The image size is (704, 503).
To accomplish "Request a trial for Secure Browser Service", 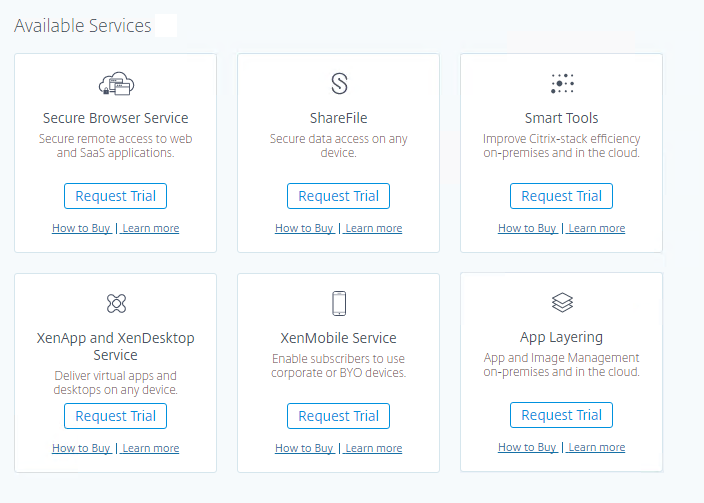I will [115, 196].
